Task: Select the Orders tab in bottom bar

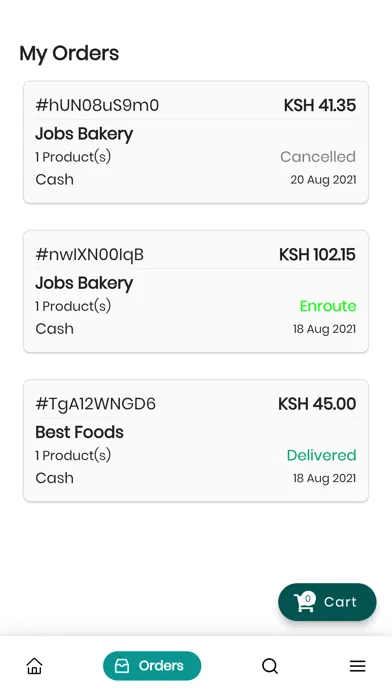Action: 152,666
